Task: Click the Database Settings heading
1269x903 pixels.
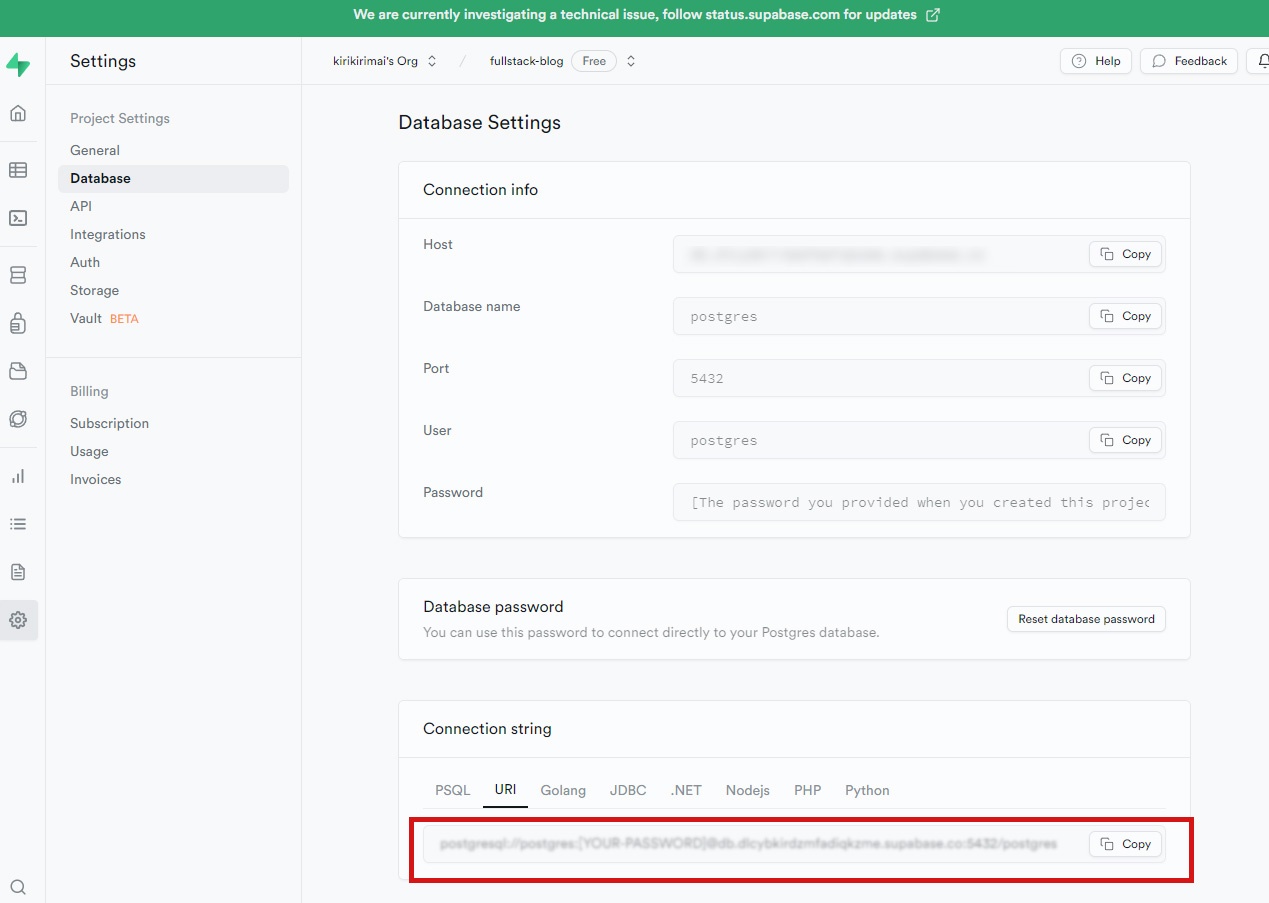Action: click(x=480, y=123)
